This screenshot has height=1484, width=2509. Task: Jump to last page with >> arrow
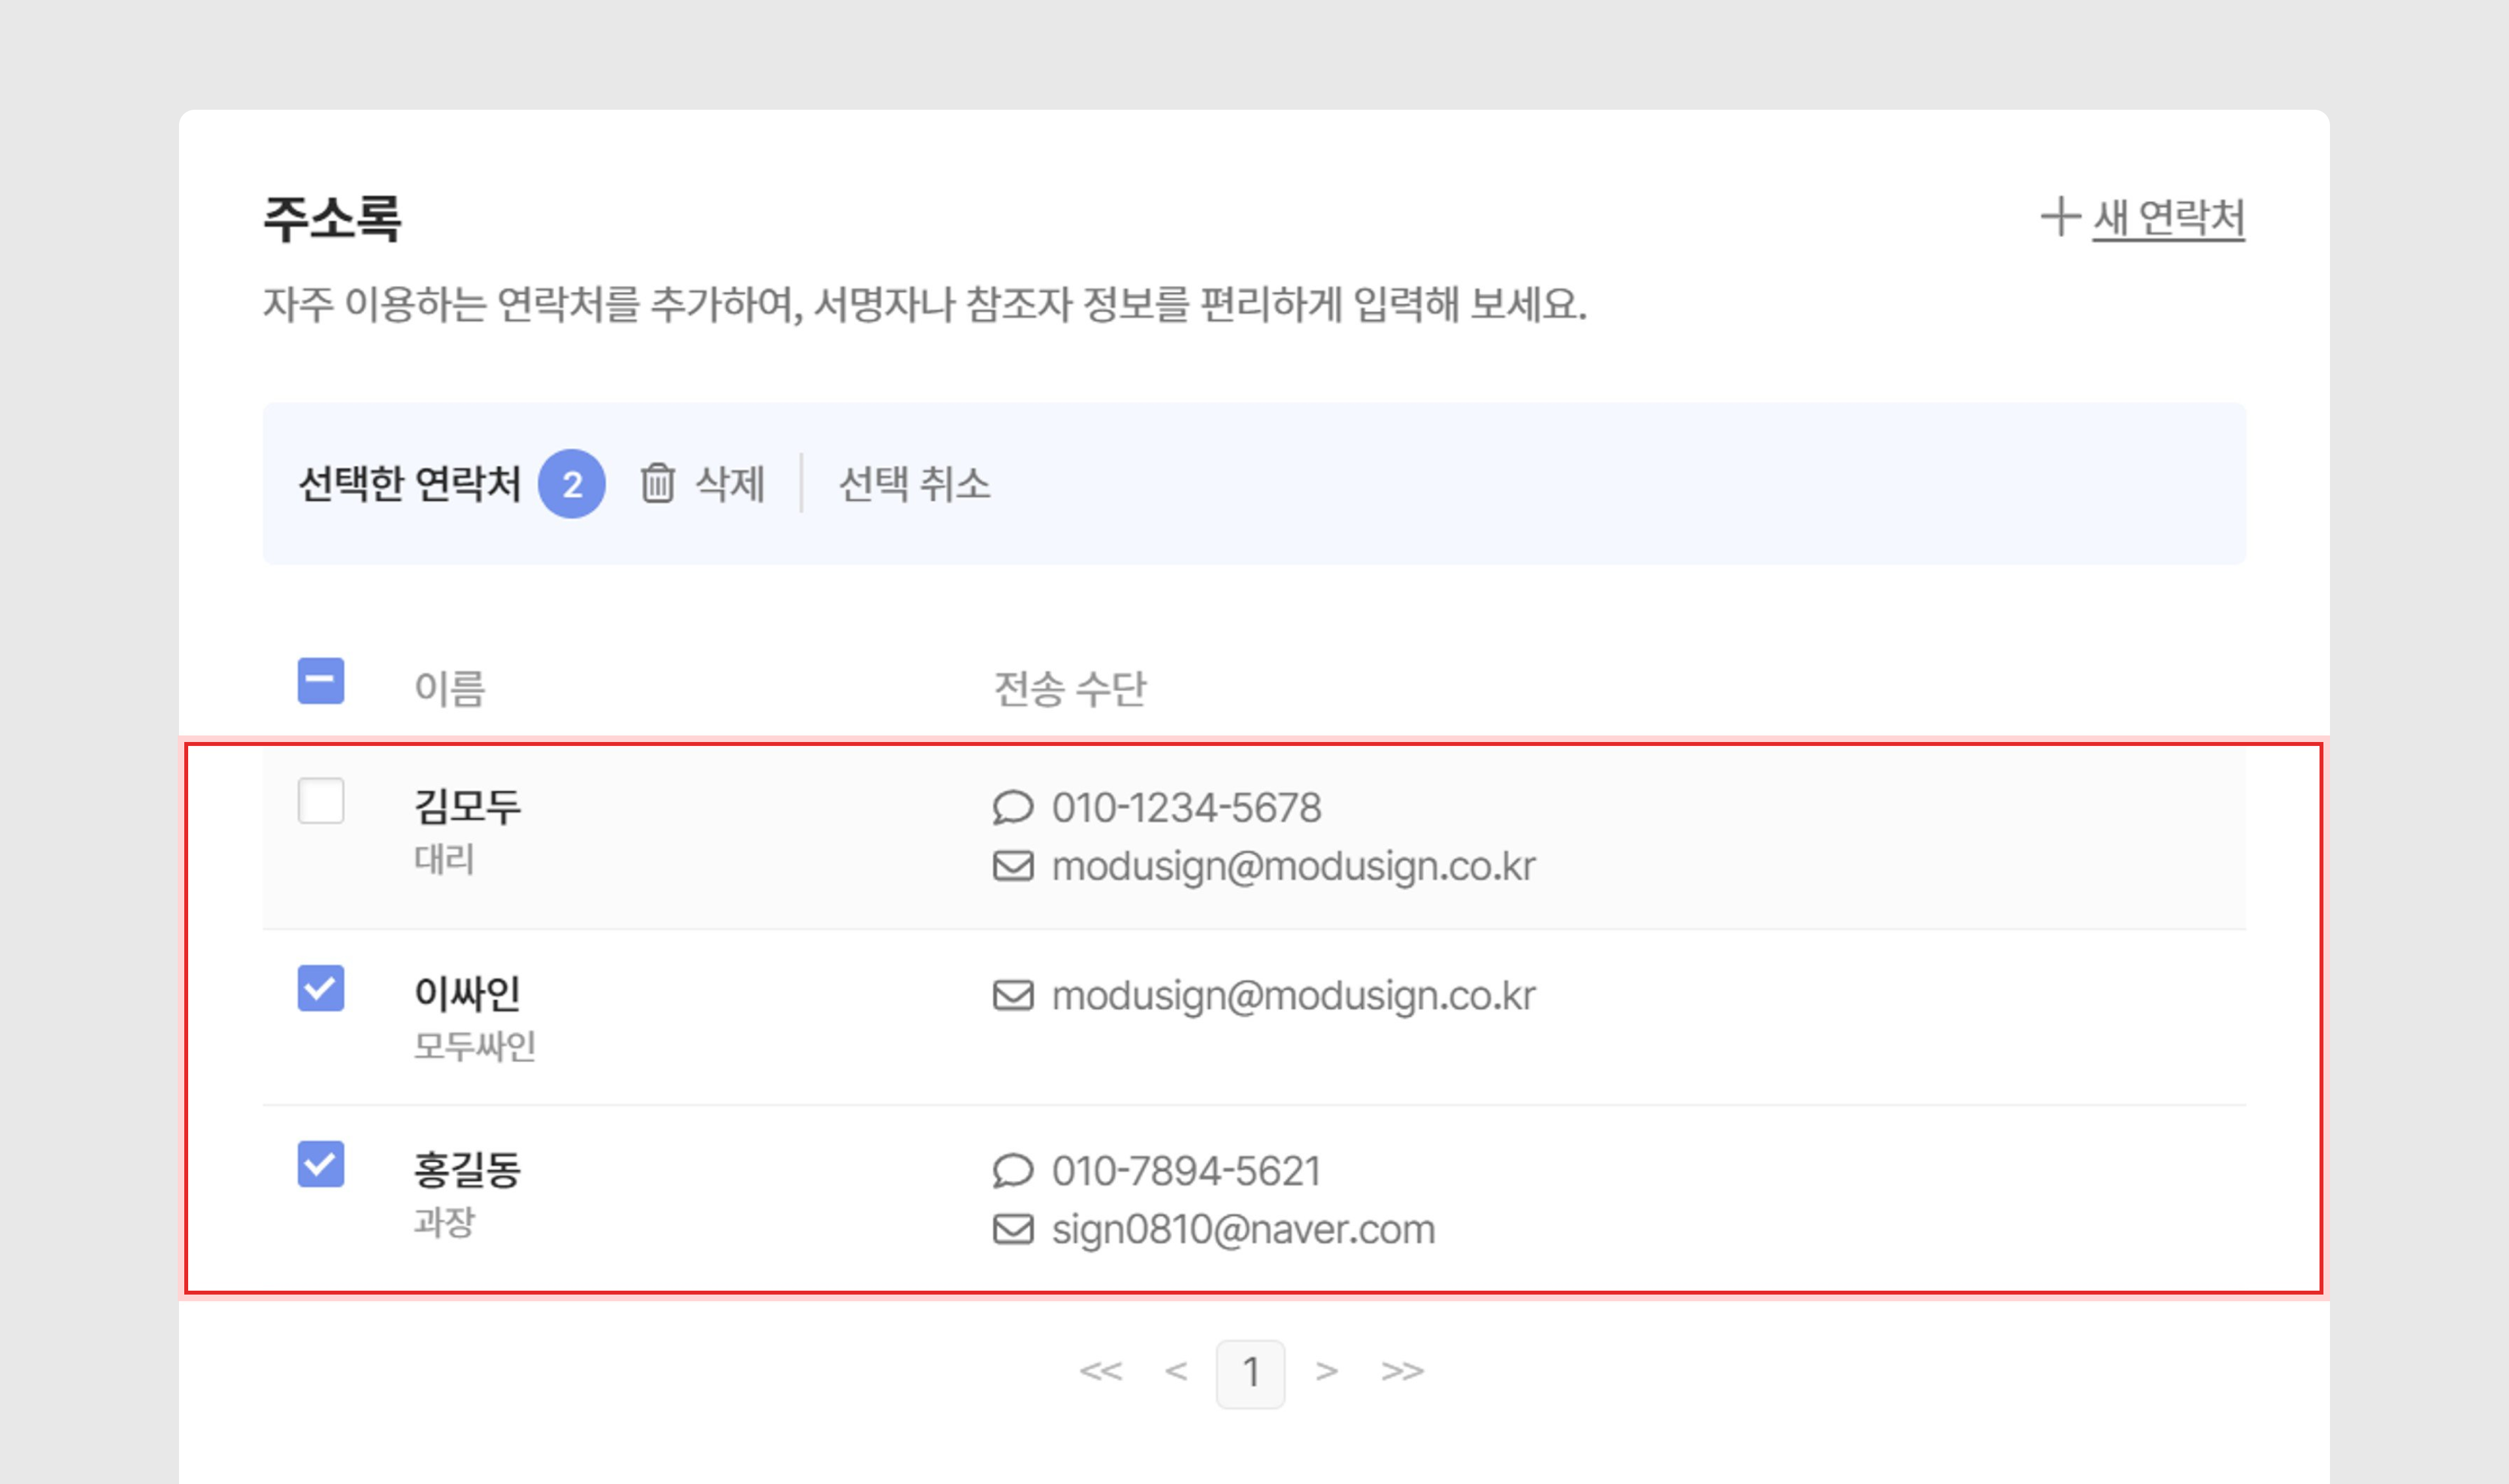coord(1402,1371)
